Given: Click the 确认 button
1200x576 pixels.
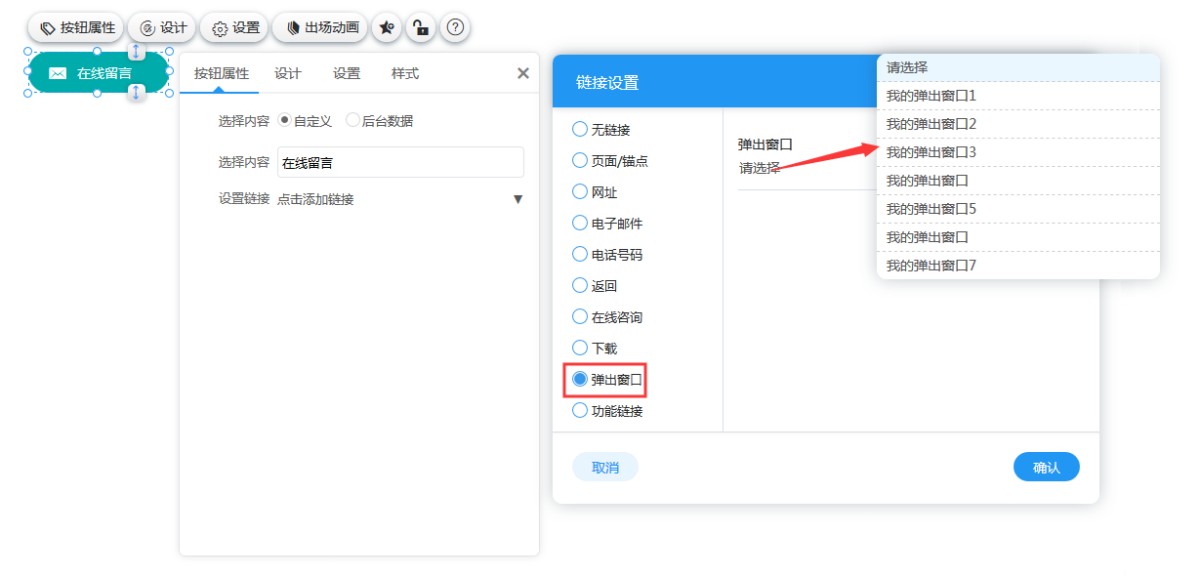Looking at the screenshot, I should (x=1046, y=467).
